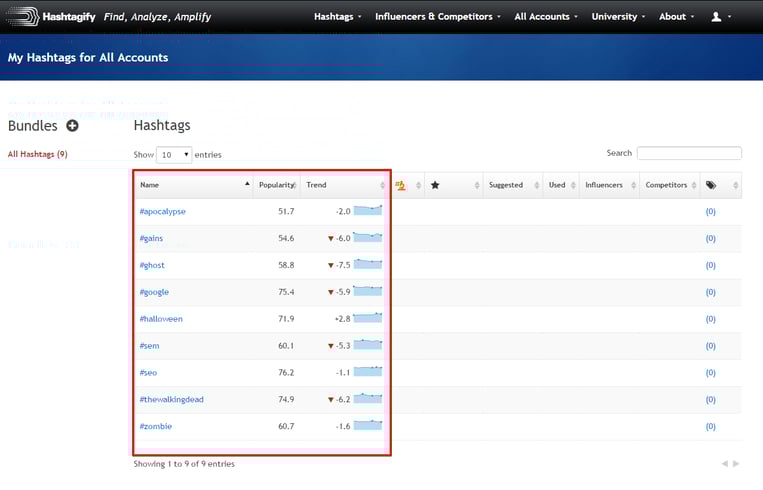Open the #apocalypse hashtag link
This screenshot has width=763, height=490.
pos(163,212)
